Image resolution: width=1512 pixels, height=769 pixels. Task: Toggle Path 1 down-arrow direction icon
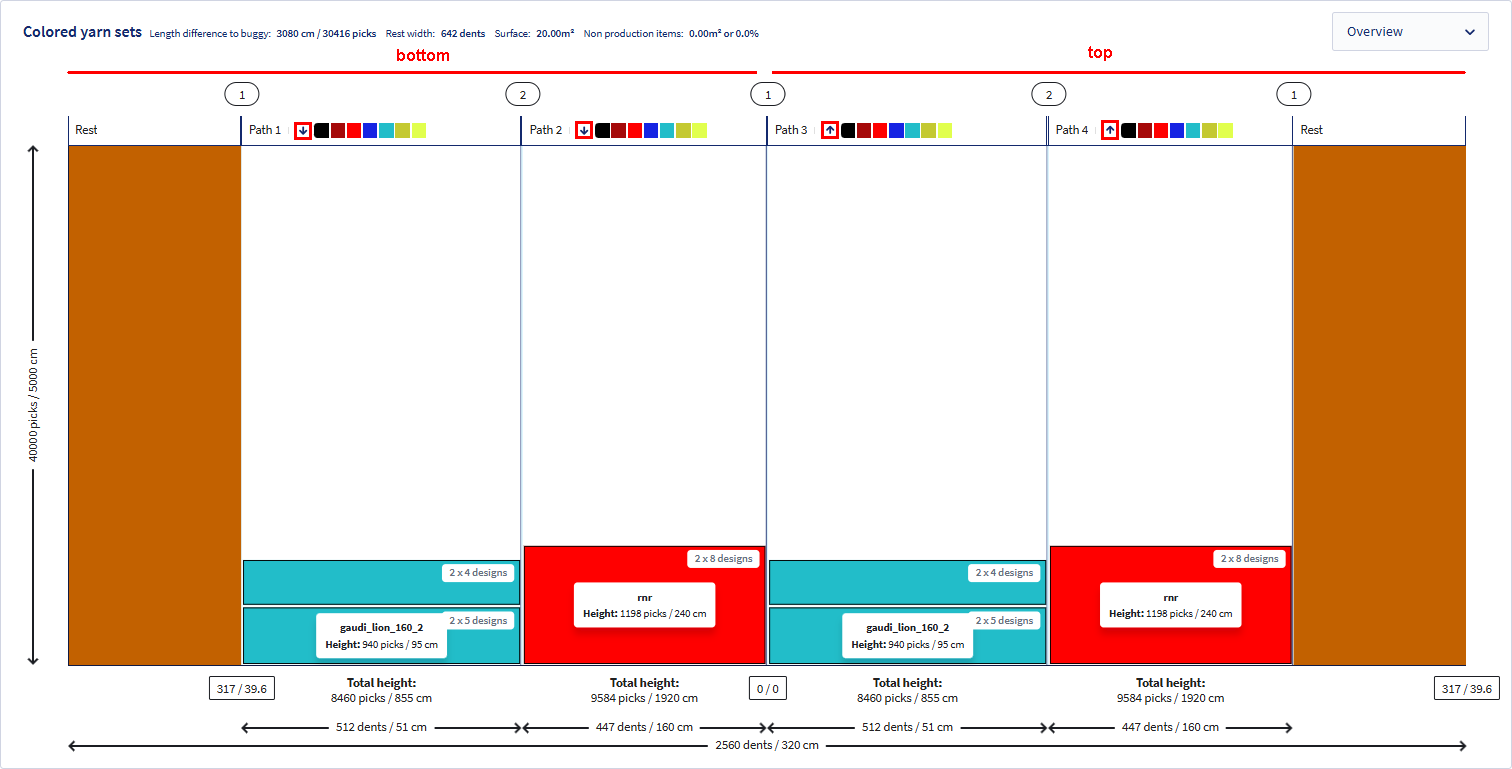coord(303,130)
